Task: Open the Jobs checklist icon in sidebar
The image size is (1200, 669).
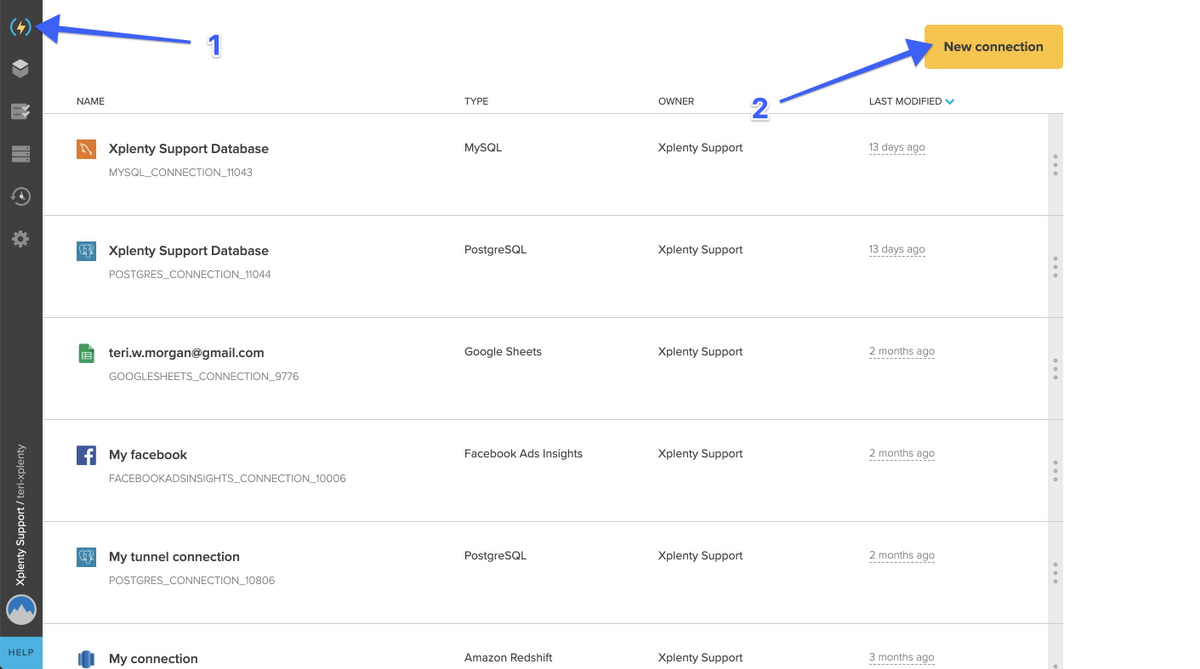Action: [x=20, y=111]
